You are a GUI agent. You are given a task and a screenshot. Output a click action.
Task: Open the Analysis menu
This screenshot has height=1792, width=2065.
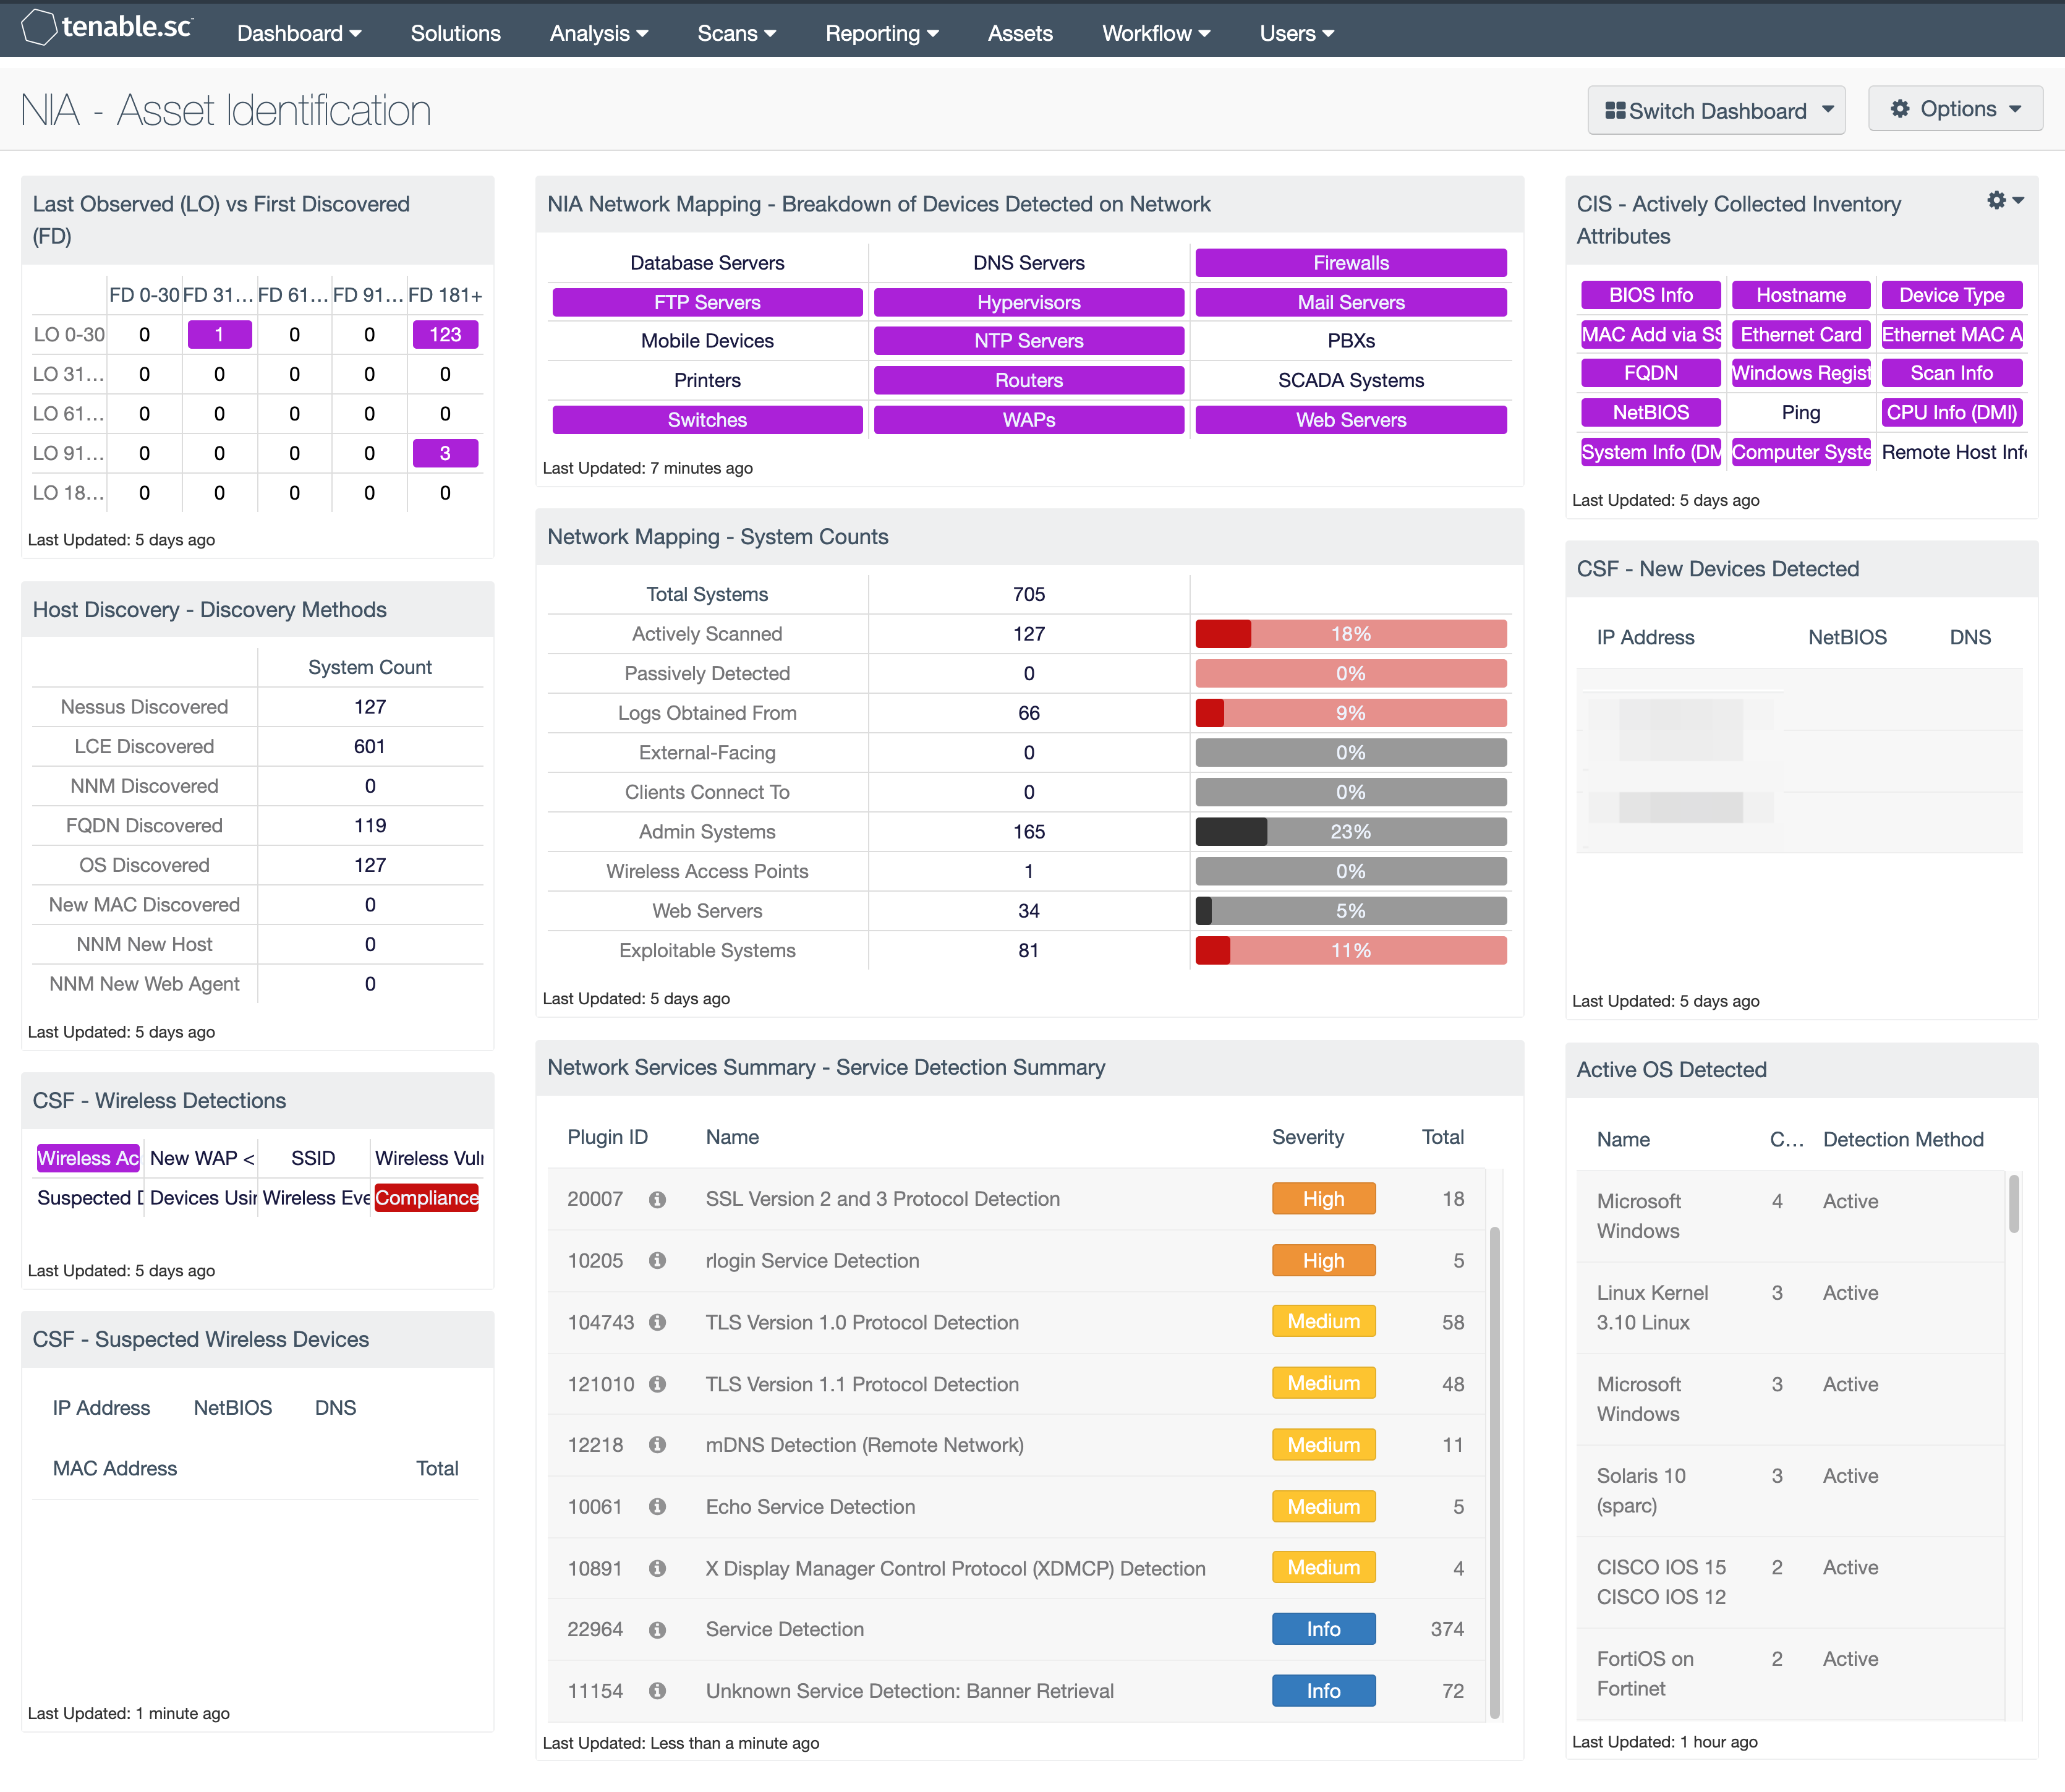[x=599, y=33]
